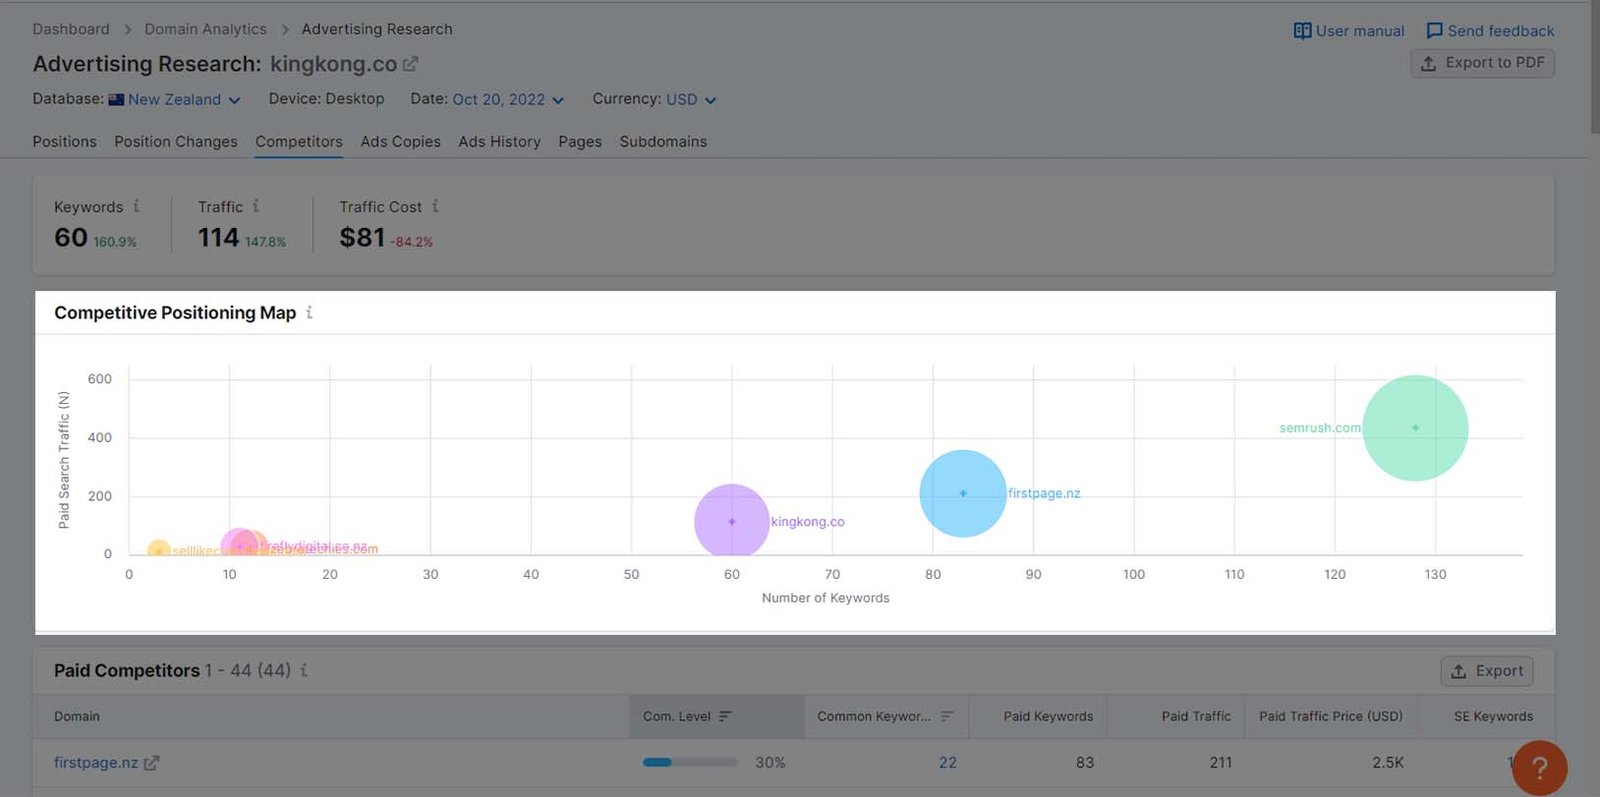The image size is (1600, 797).
Task: Click sort icon in Common Keywords column header
Action: pyautogui.click(x=946, y=716)
